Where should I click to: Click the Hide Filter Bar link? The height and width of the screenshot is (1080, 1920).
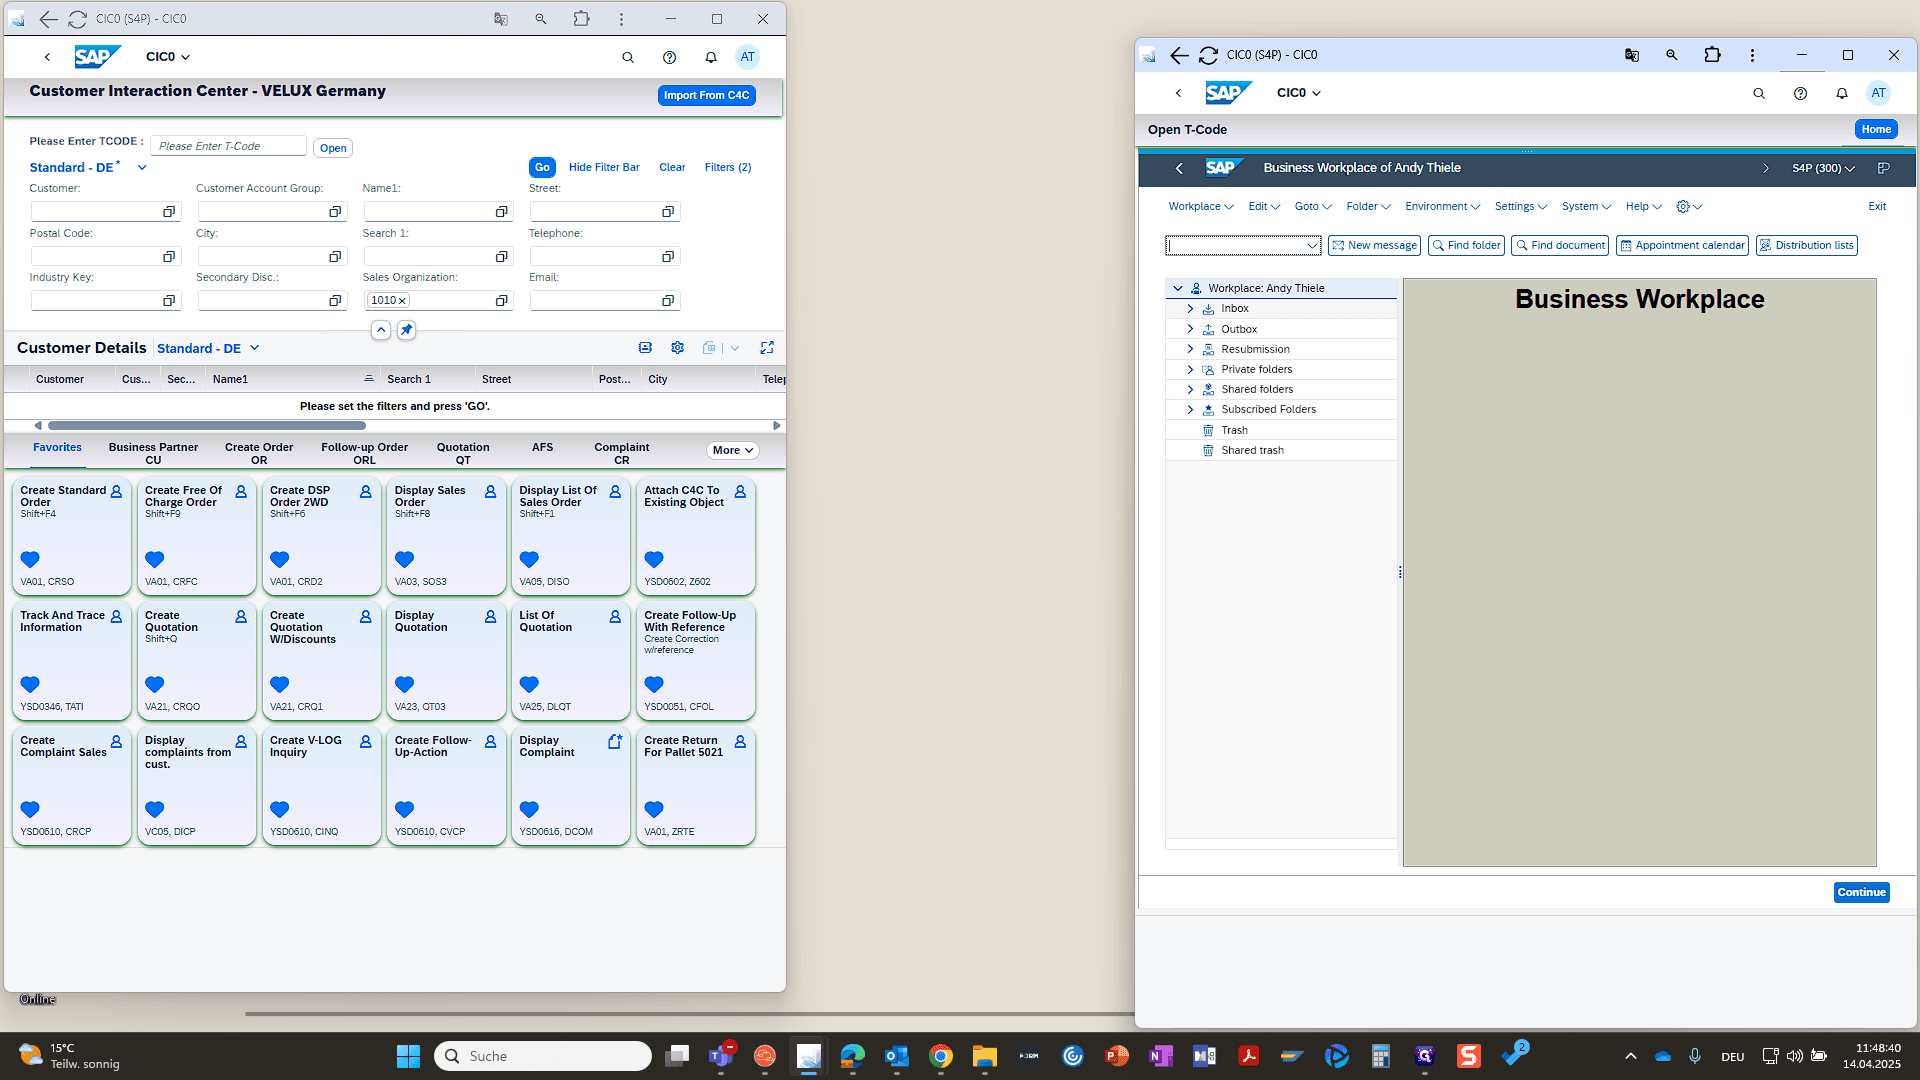pos(604,168)
